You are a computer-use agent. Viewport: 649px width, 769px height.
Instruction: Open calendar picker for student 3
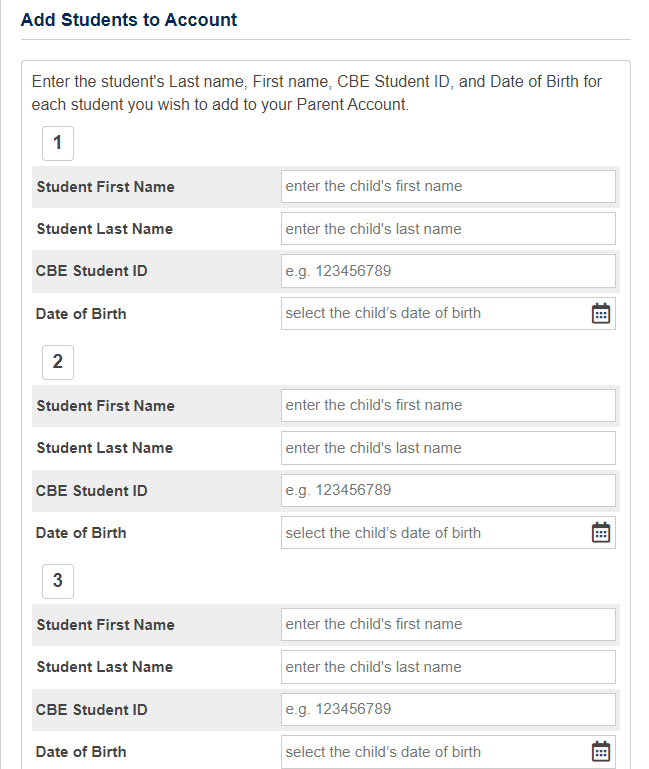pos(601,752)
